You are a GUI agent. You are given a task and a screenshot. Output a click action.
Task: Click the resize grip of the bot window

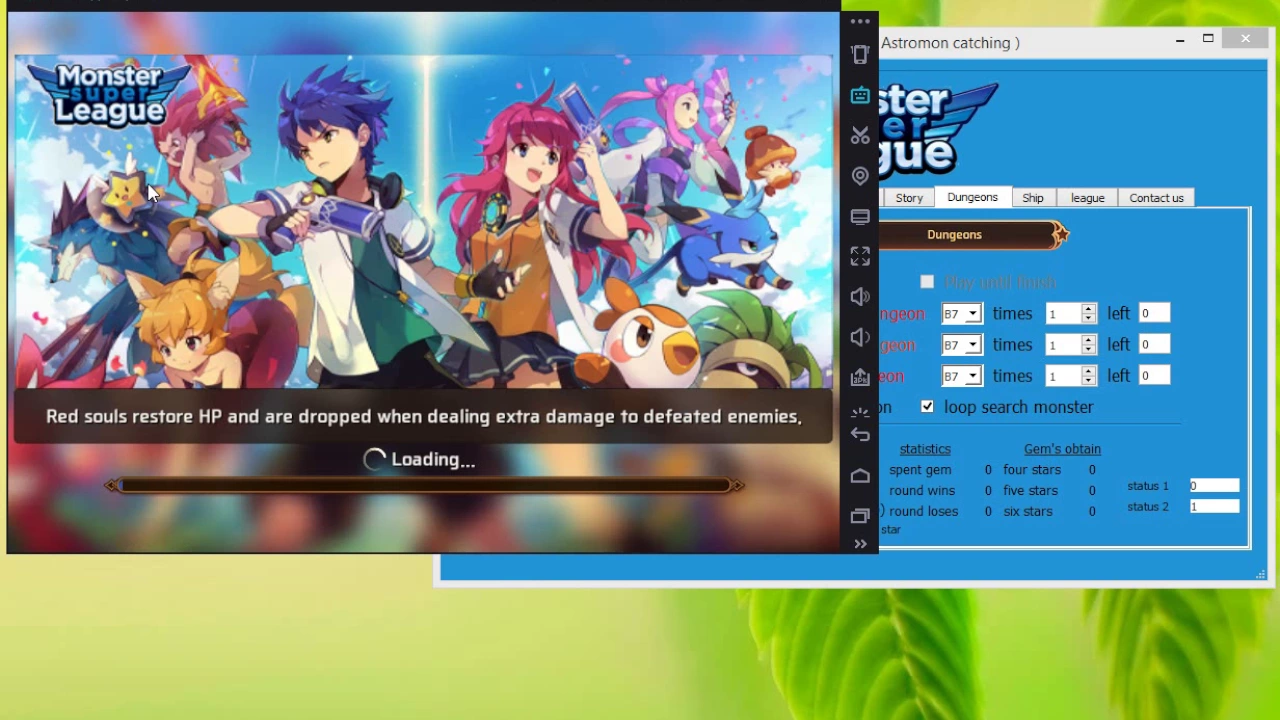tap(1260, 574)
